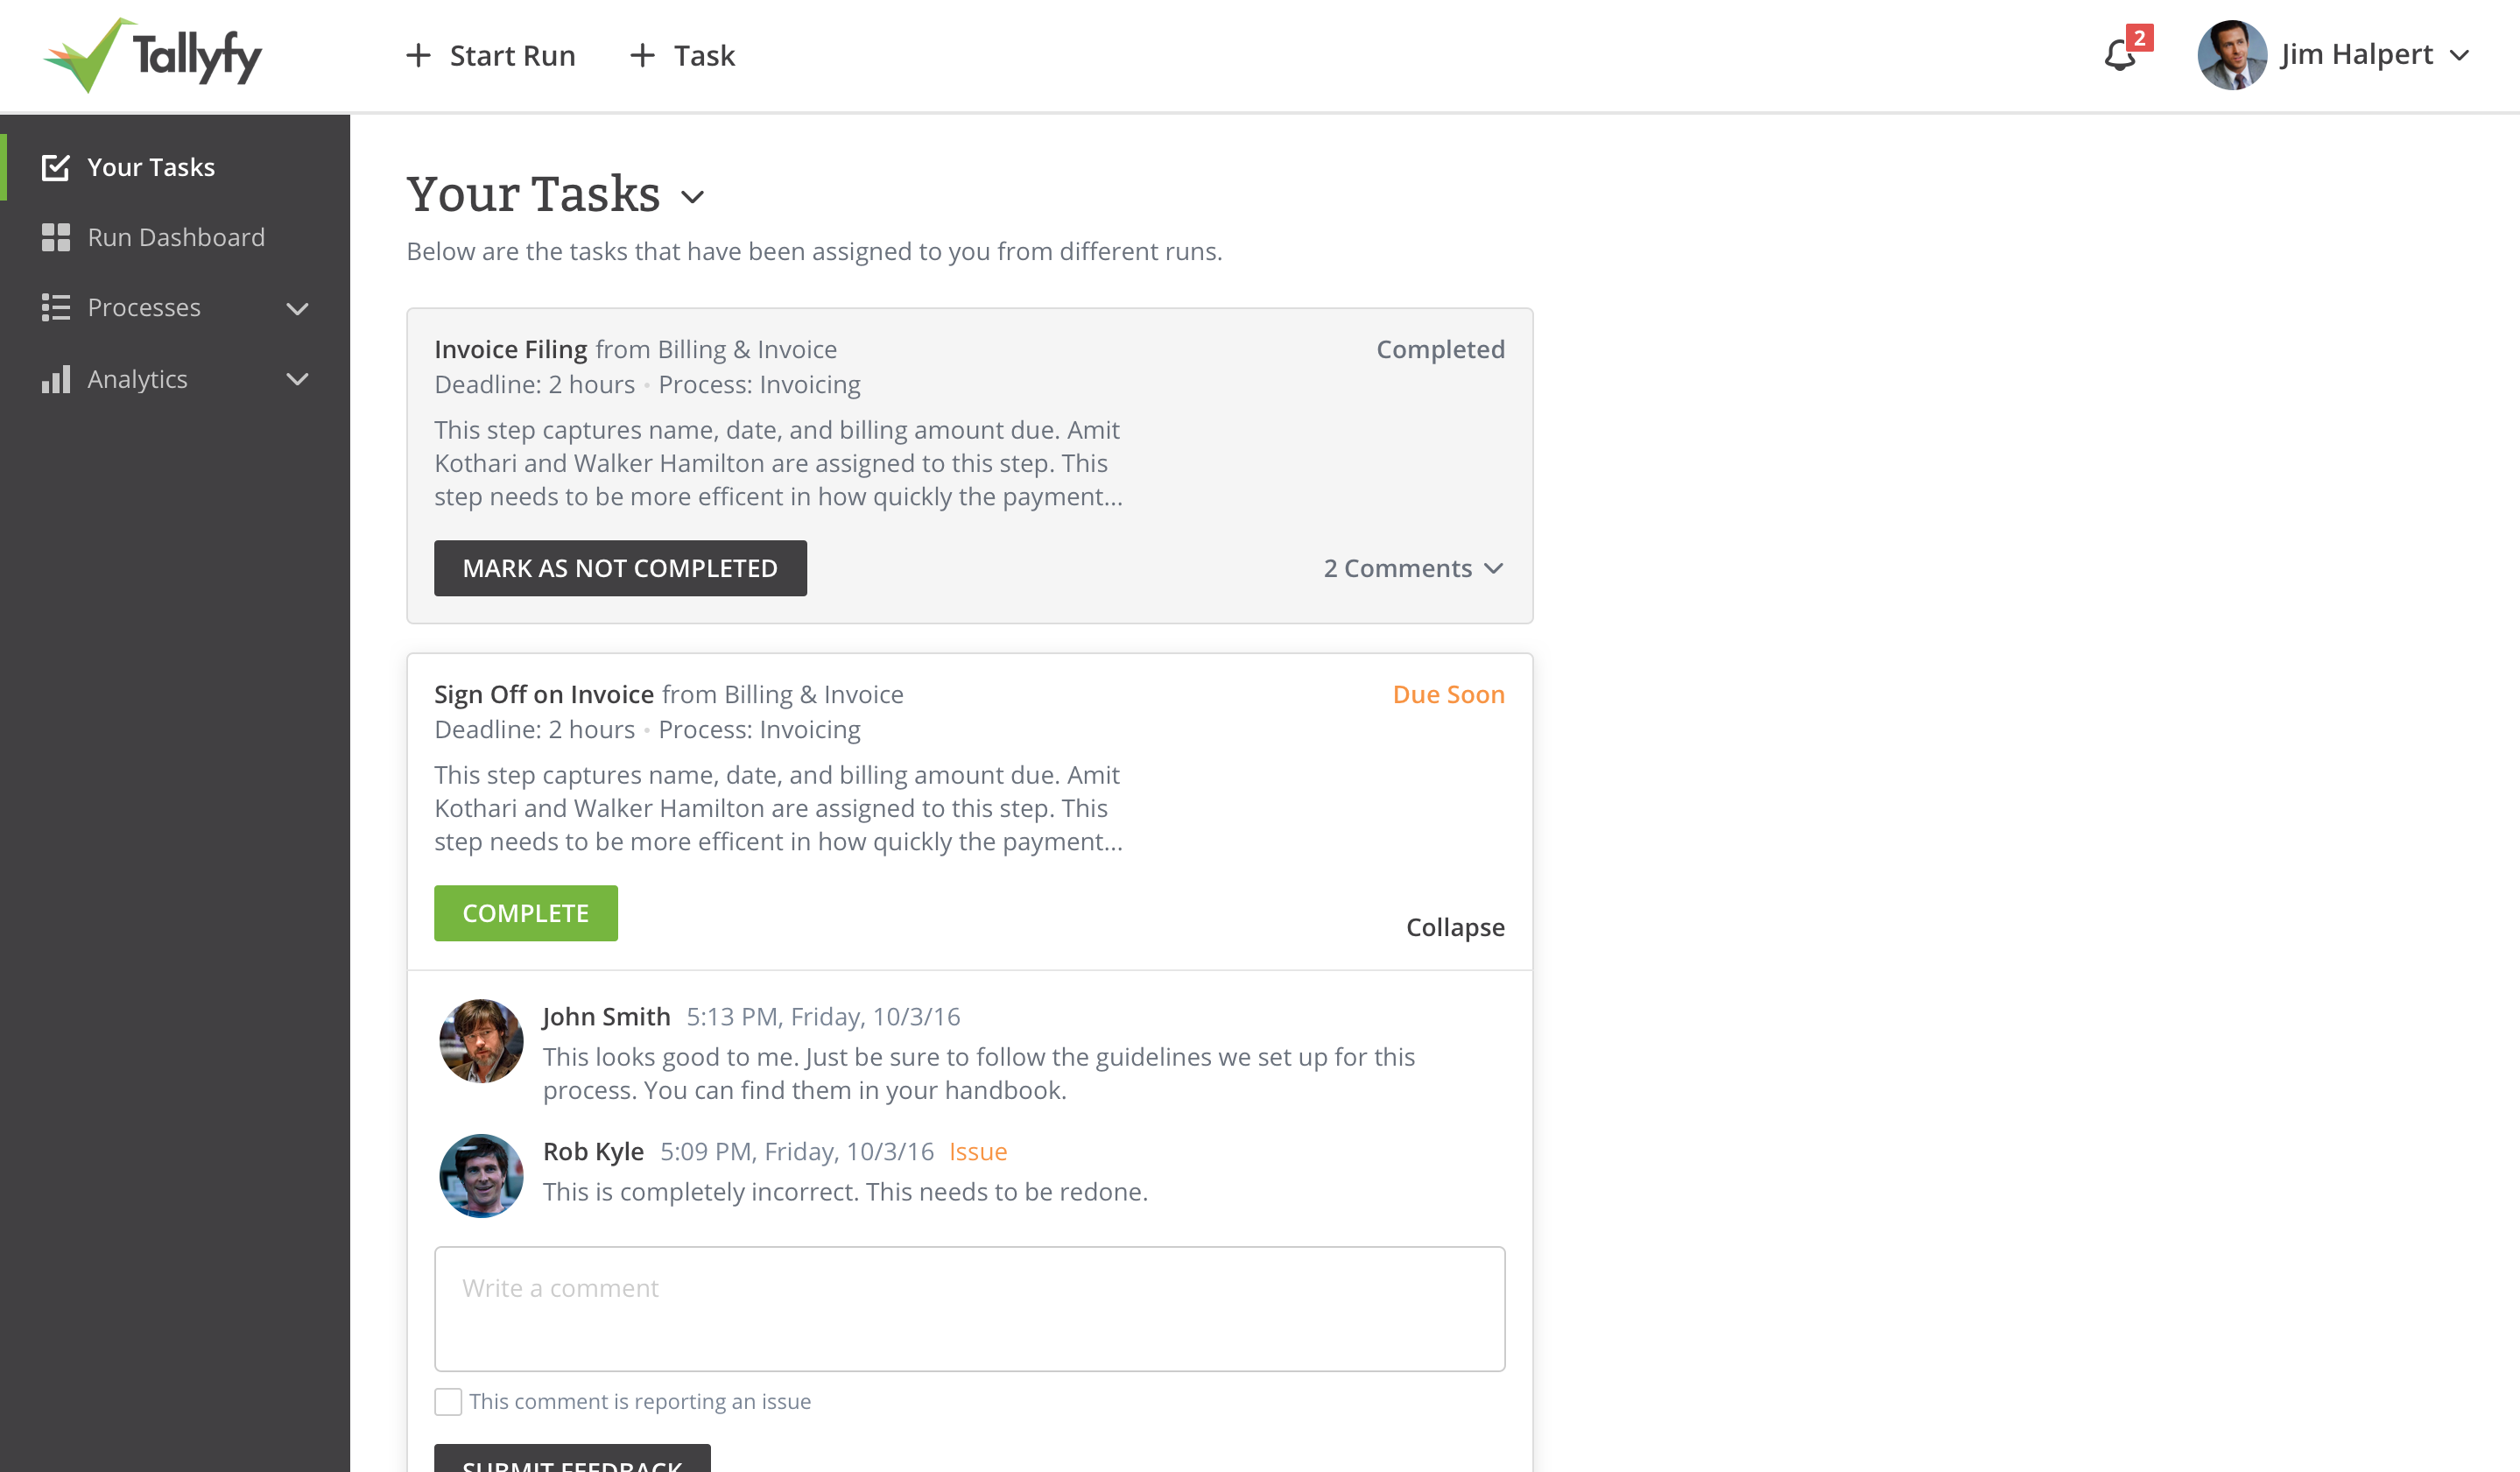Click the Write a comment field
2520x1472 pixels.
point(969,1308)
